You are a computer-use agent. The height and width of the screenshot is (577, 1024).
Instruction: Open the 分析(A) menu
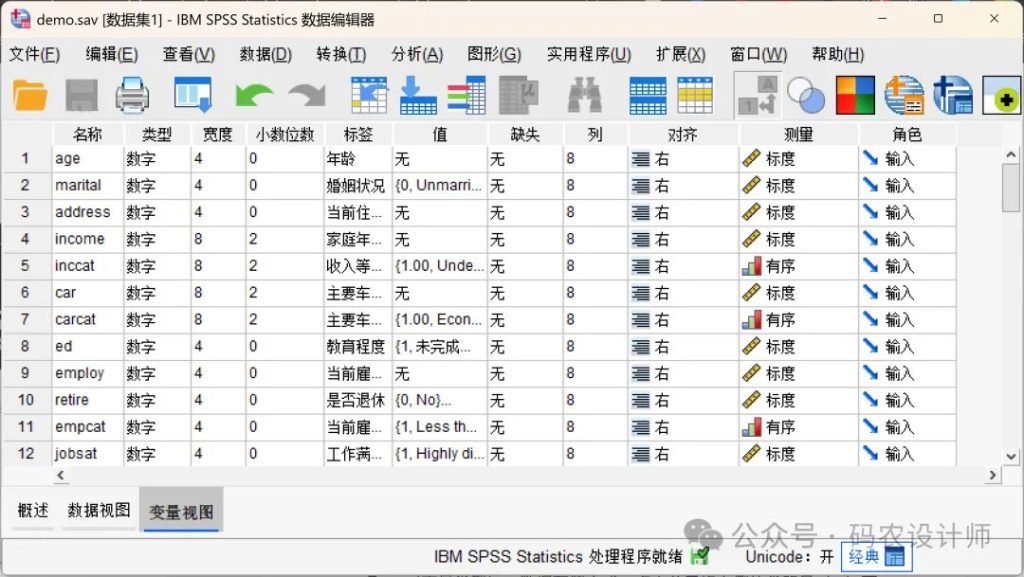[x=417, y=54]
